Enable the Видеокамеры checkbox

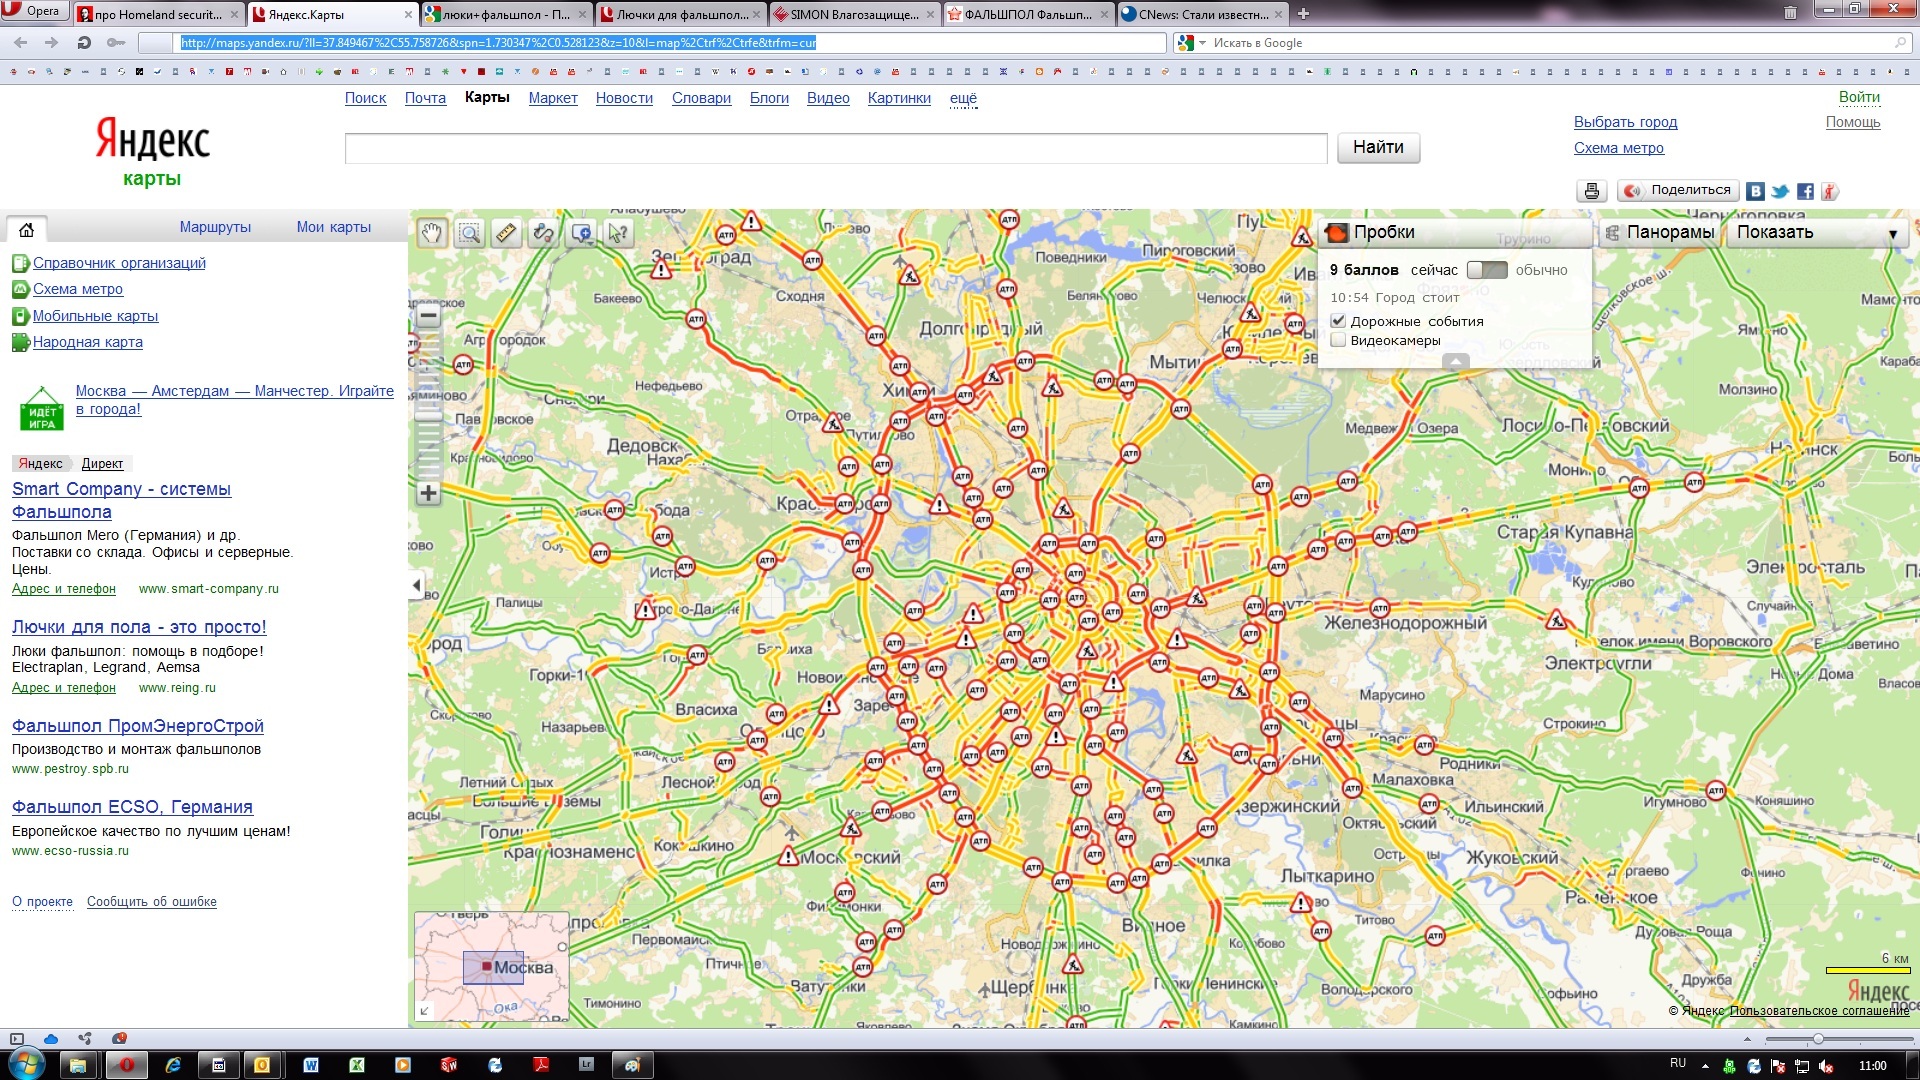1338,341
